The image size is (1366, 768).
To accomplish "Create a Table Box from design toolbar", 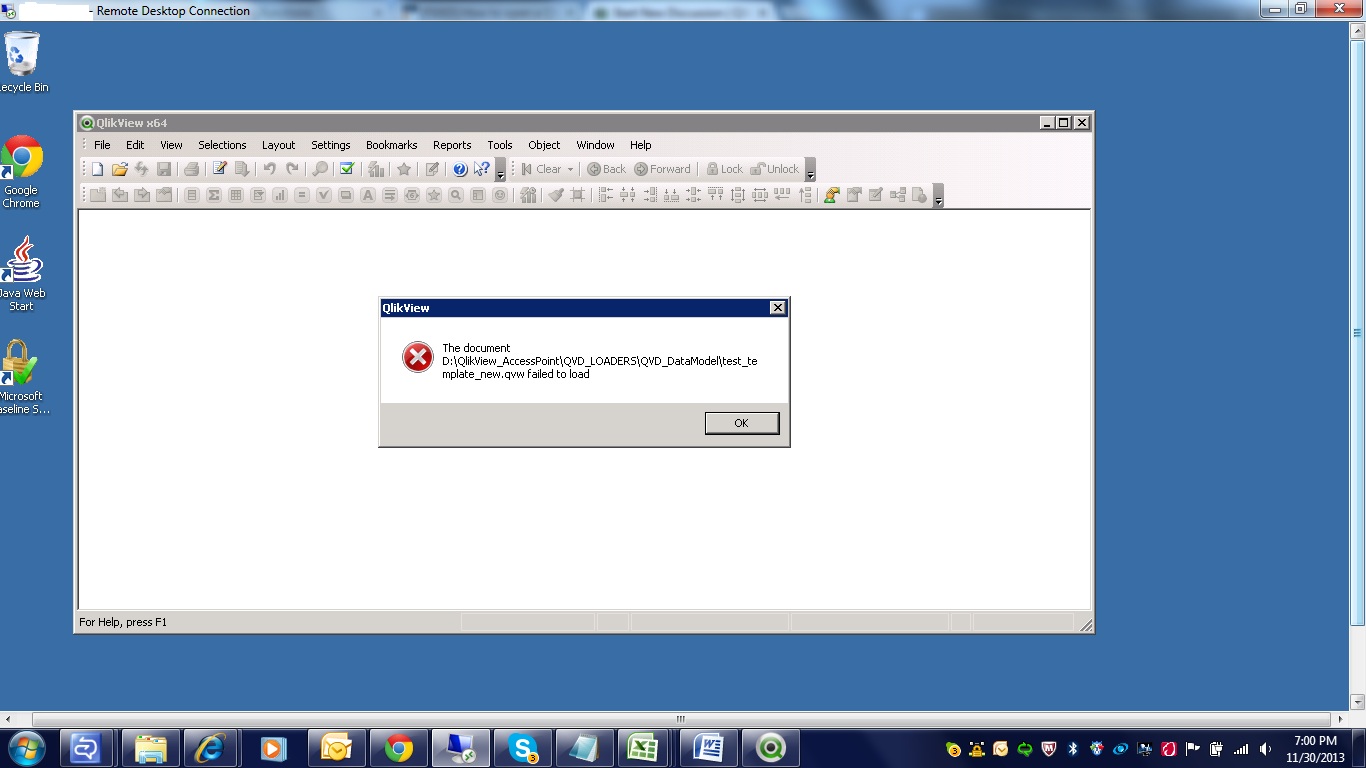I will pyautogui.click(x=236, y=195).
